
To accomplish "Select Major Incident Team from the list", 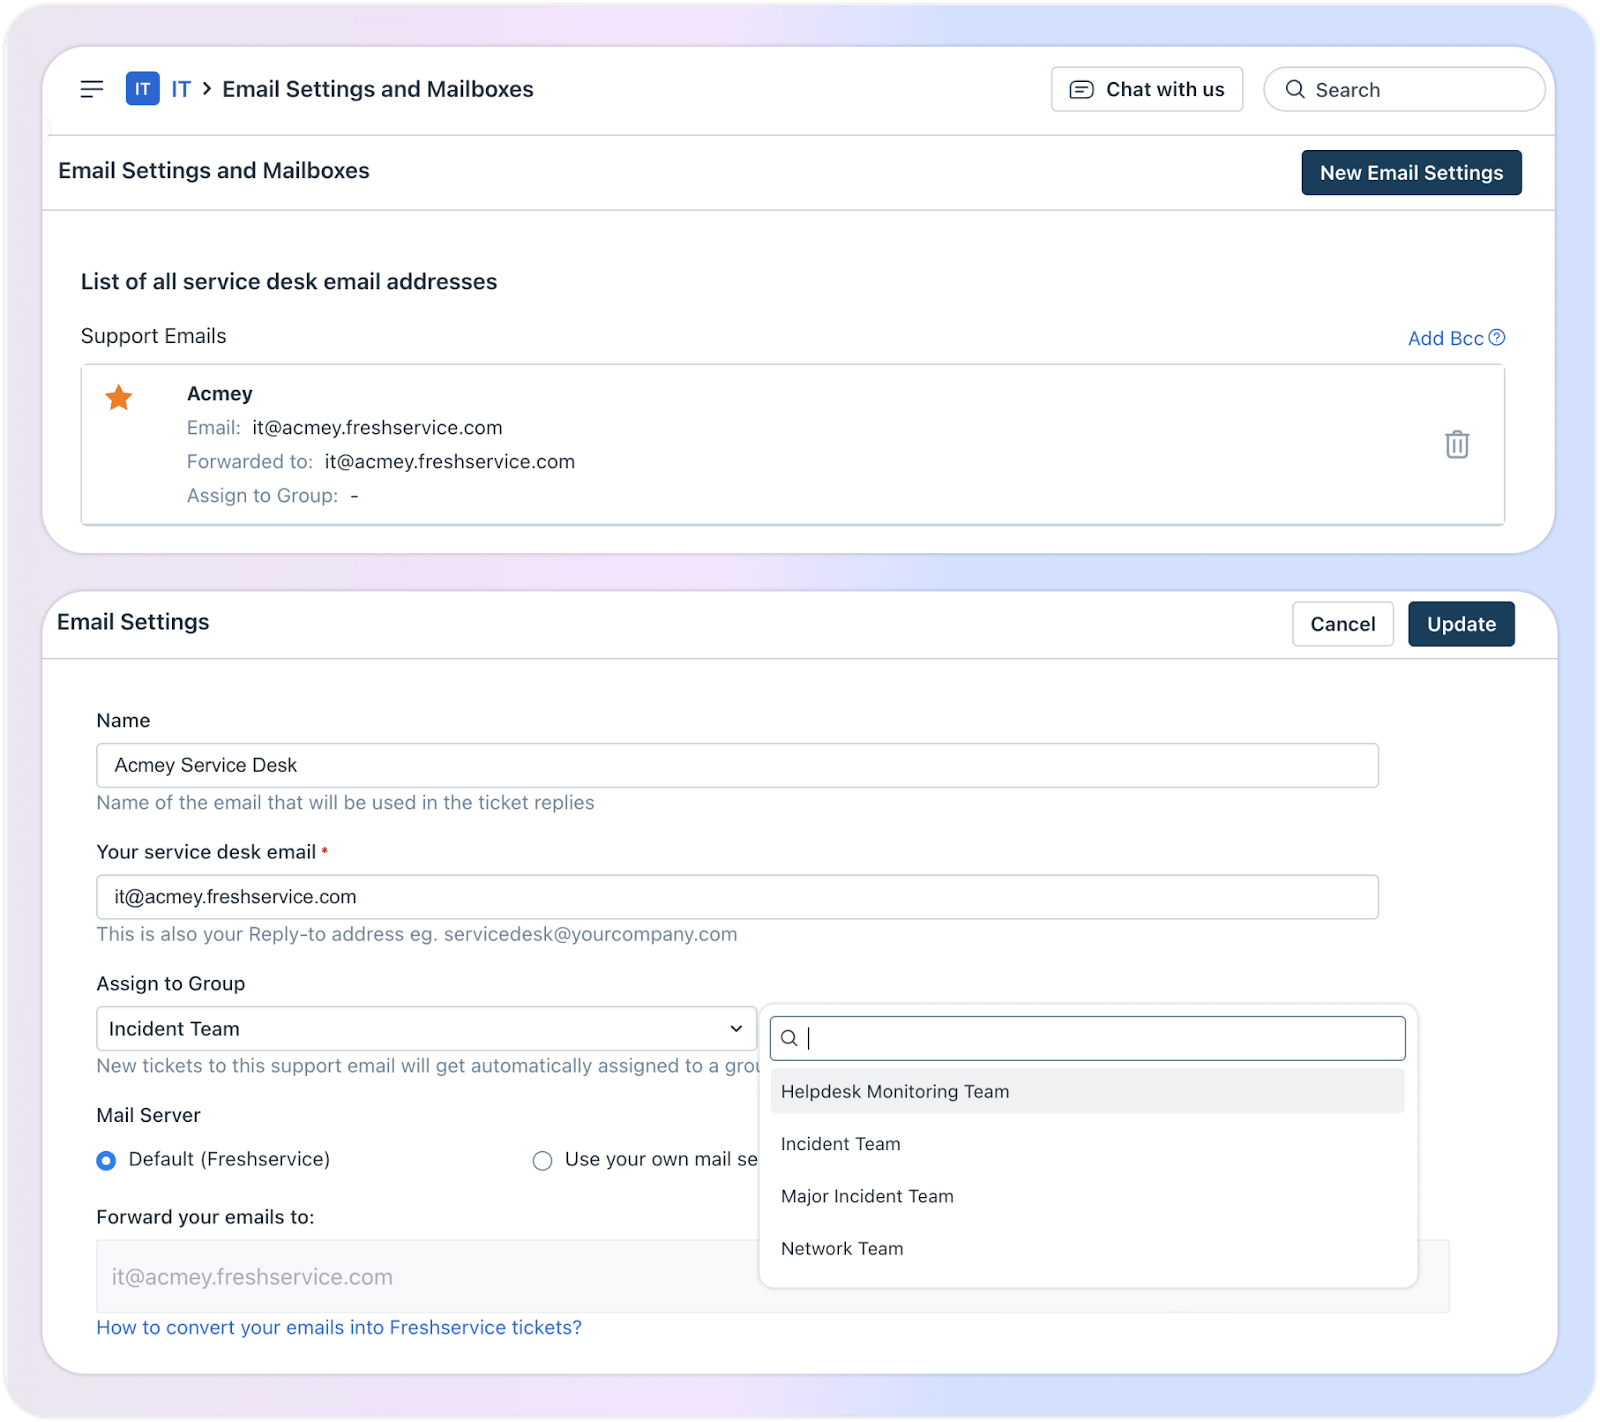I will (867, 1196).
